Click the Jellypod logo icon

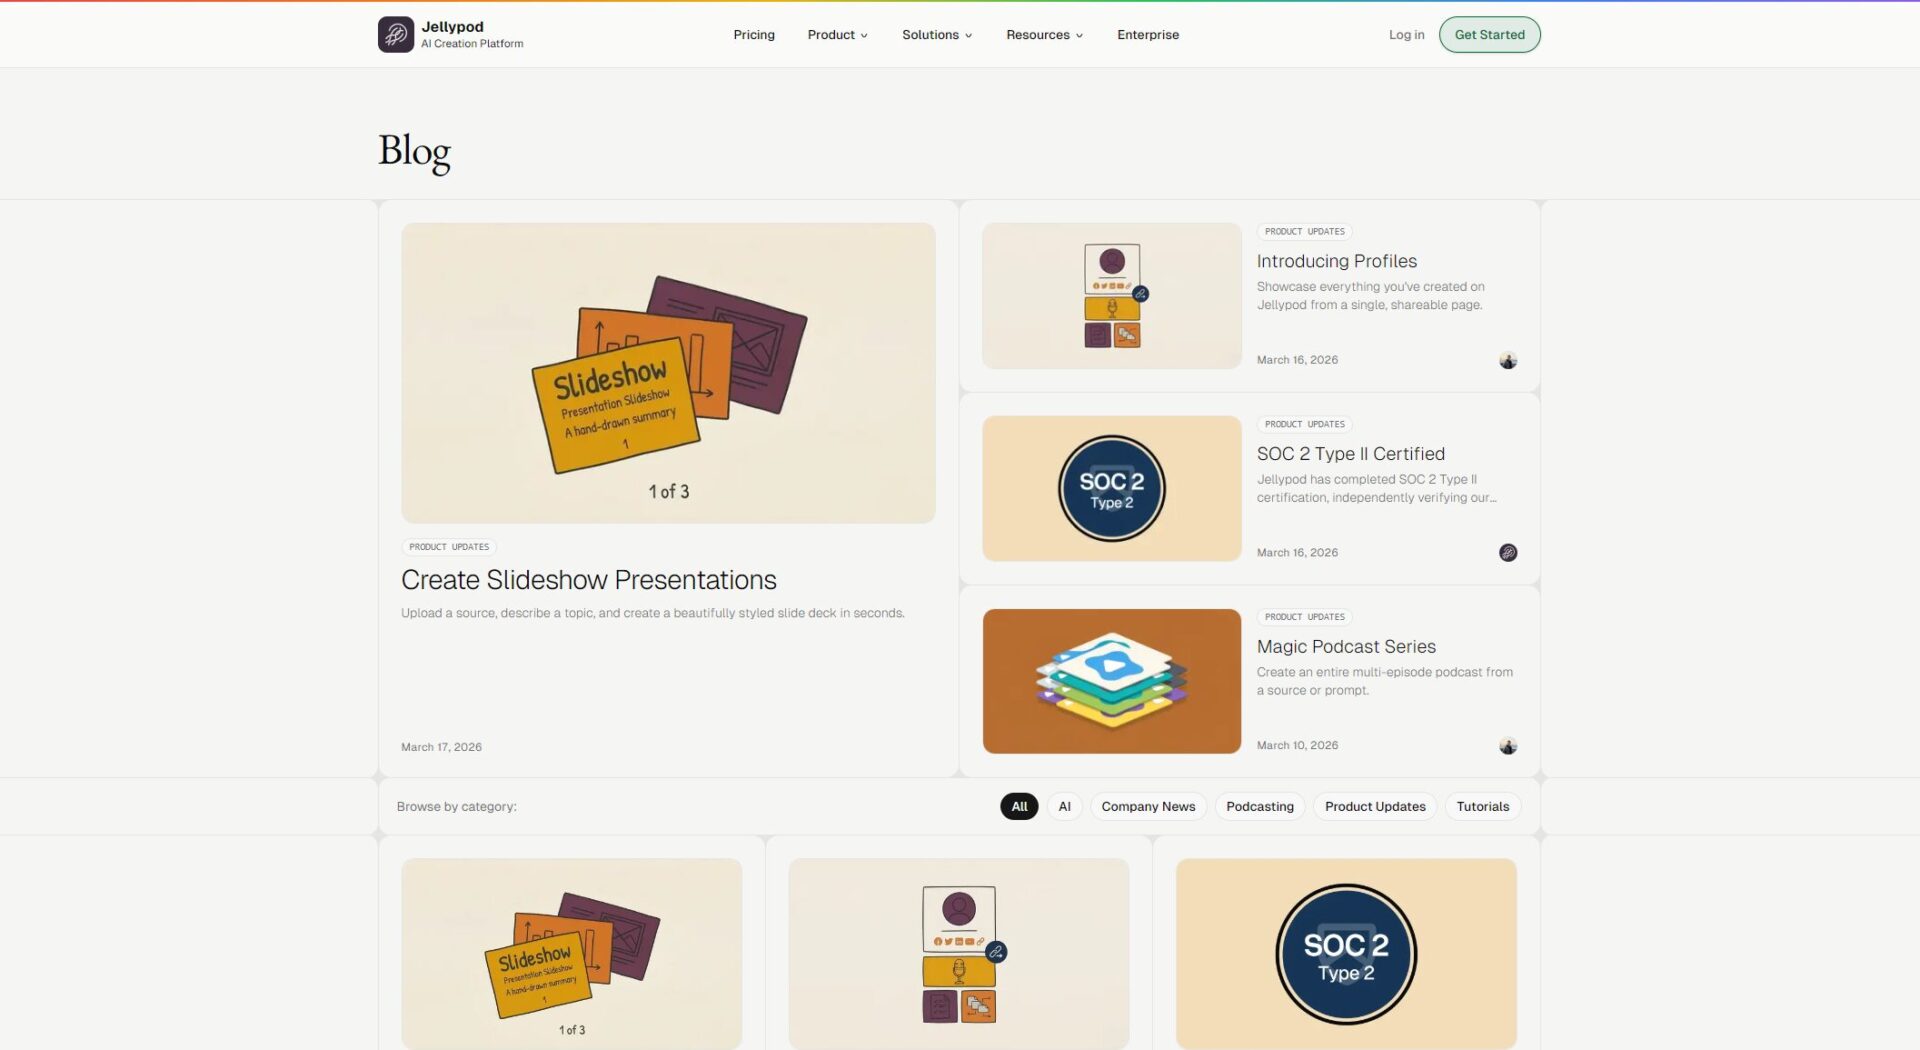pos(395,35)
